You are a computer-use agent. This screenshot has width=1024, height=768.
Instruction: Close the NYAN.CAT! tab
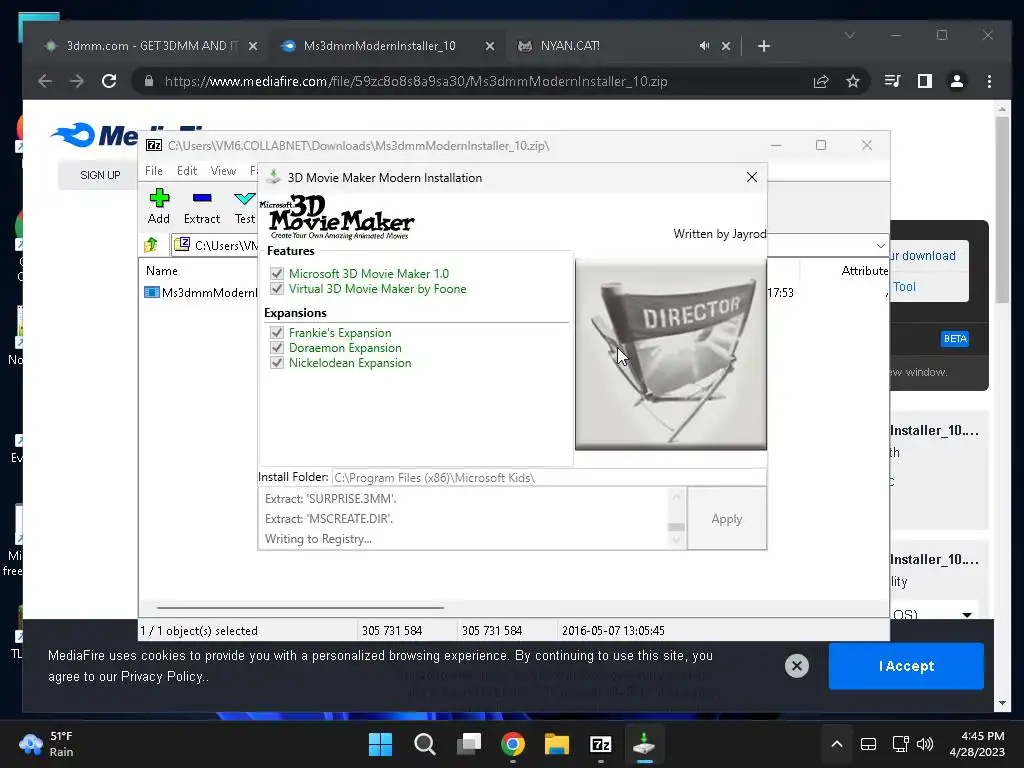[726, 46]
